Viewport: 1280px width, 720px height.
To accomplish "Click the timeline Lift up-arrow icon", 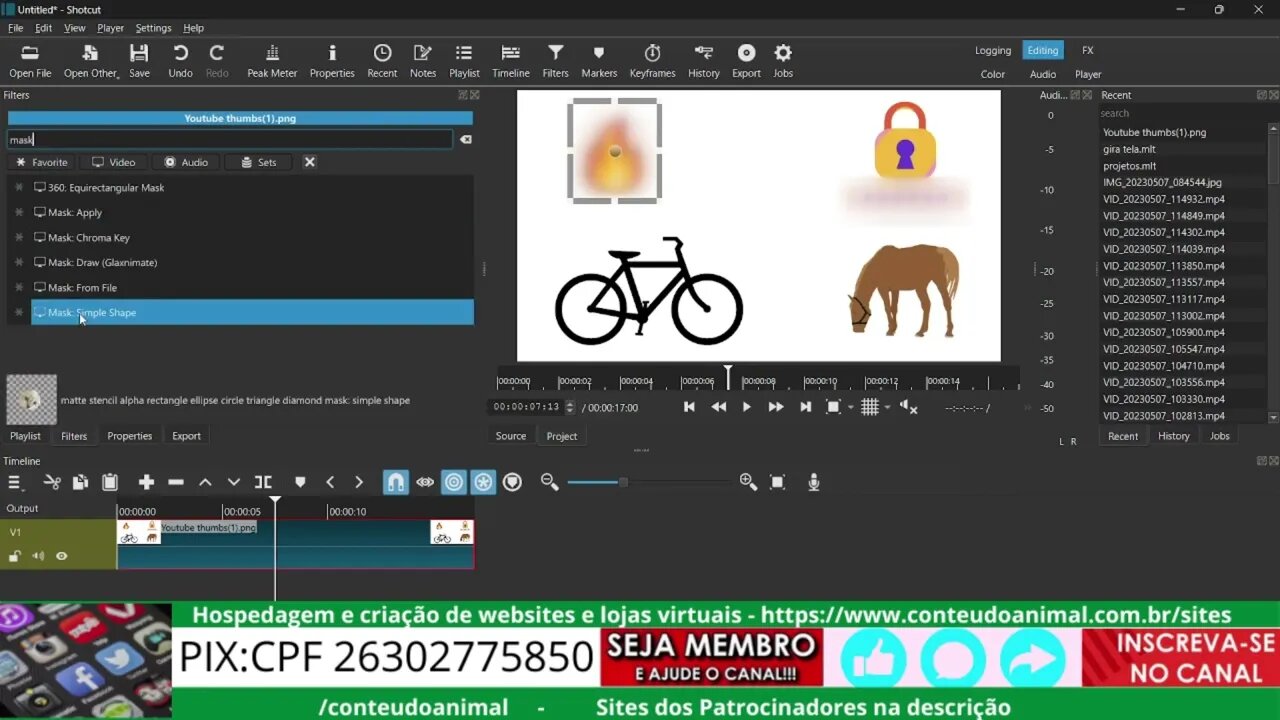I will [x=205, y=482].
